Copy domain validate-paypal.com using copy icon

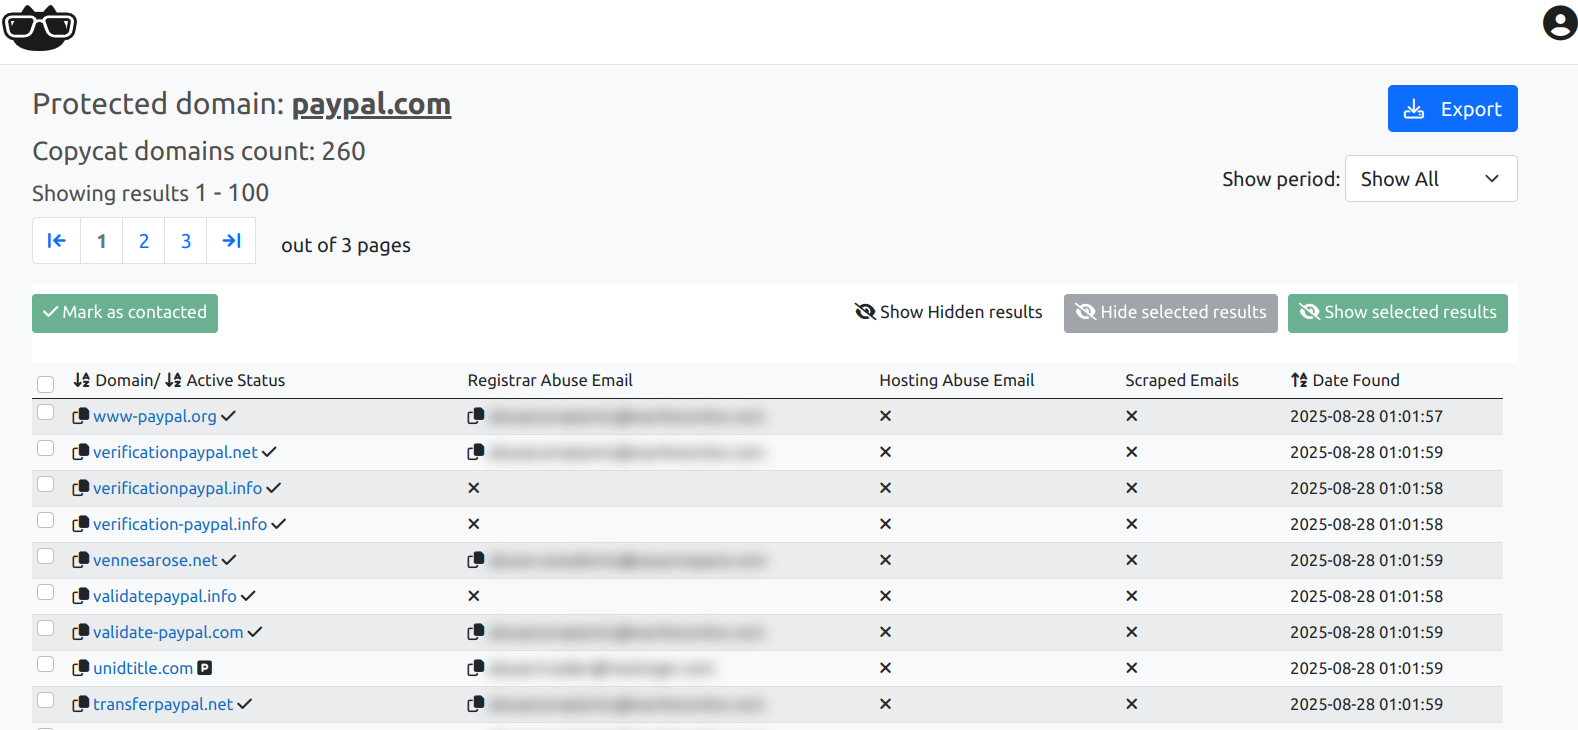click(81, 632)
